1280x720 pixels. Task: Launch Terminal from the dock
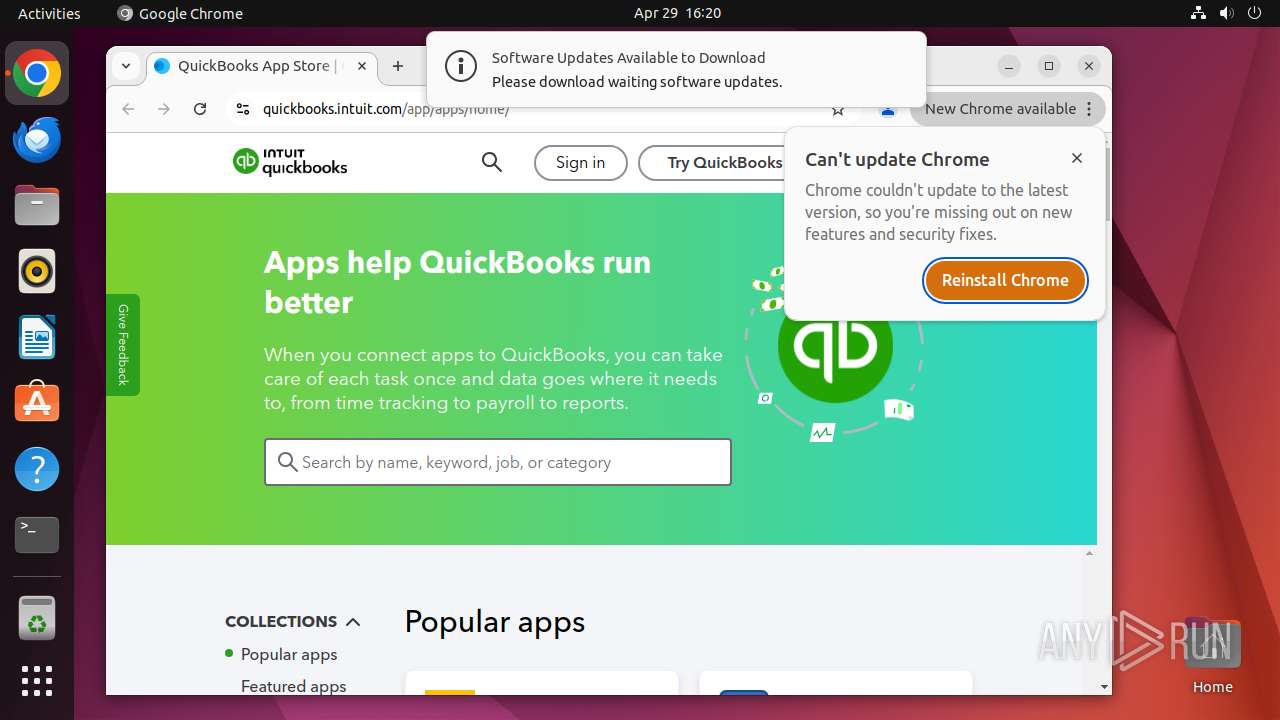click(x=37, y=535)
